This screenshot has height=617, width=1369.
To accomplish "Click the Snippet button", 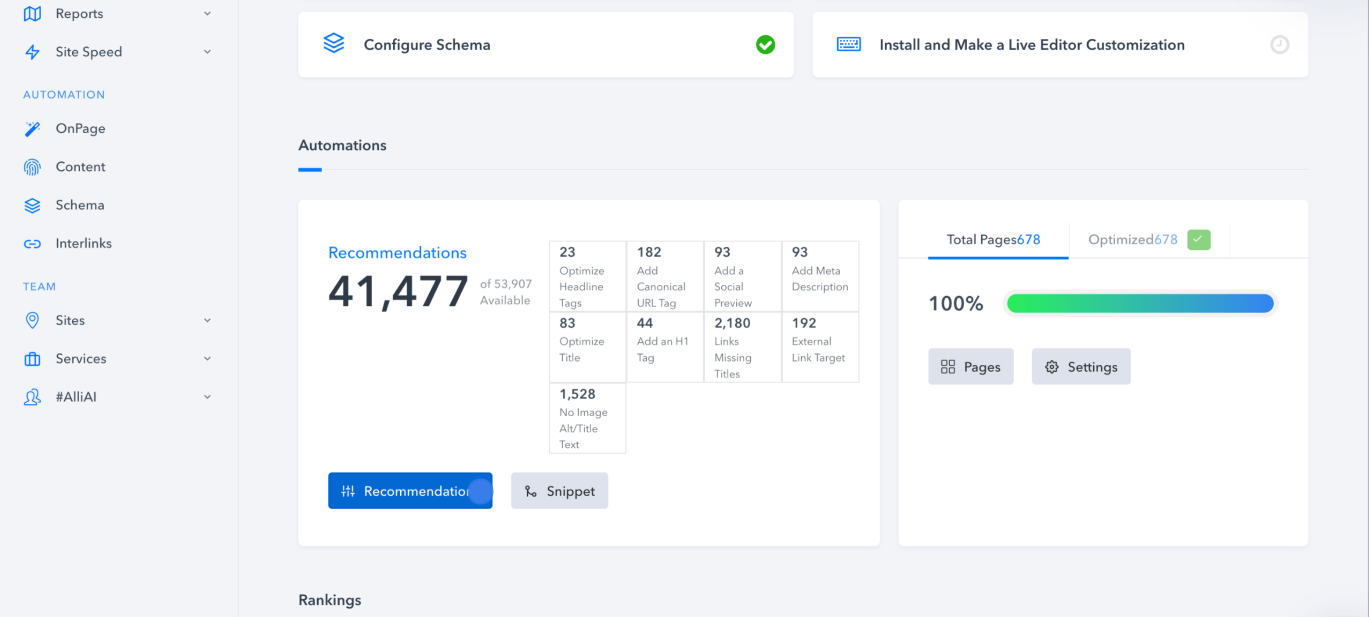I will (x=559, y=491).
